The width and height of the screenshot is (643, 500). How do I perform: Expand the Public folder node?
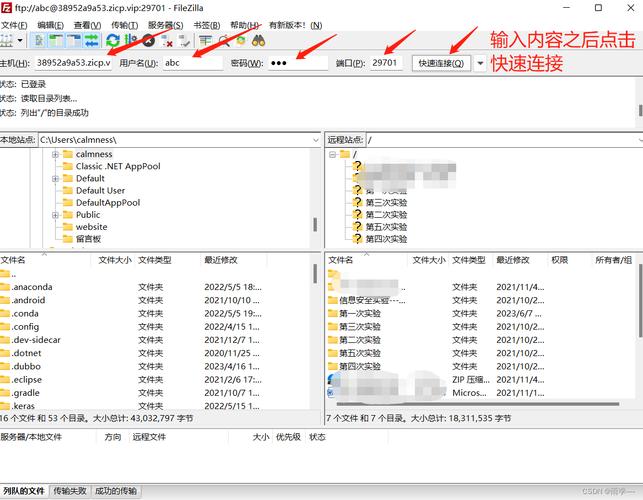[55, 215]
